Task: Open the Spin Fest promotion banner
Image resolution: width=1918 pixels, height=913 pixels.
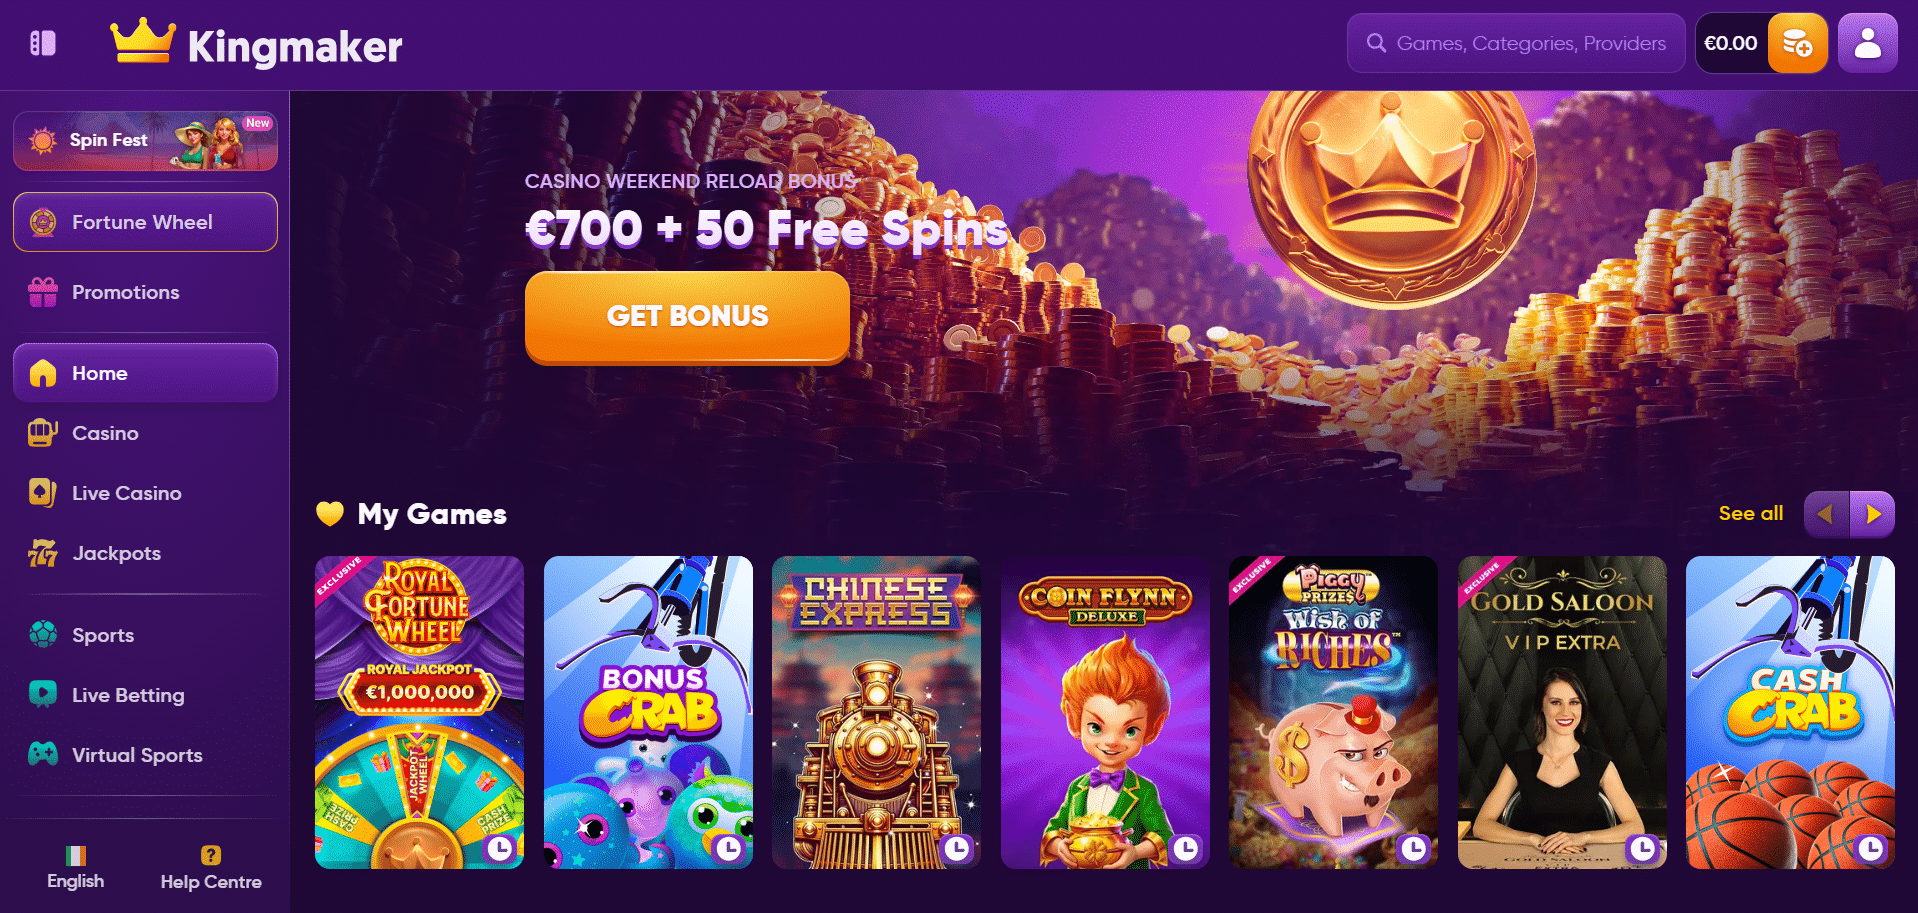Action: point(145,141)
